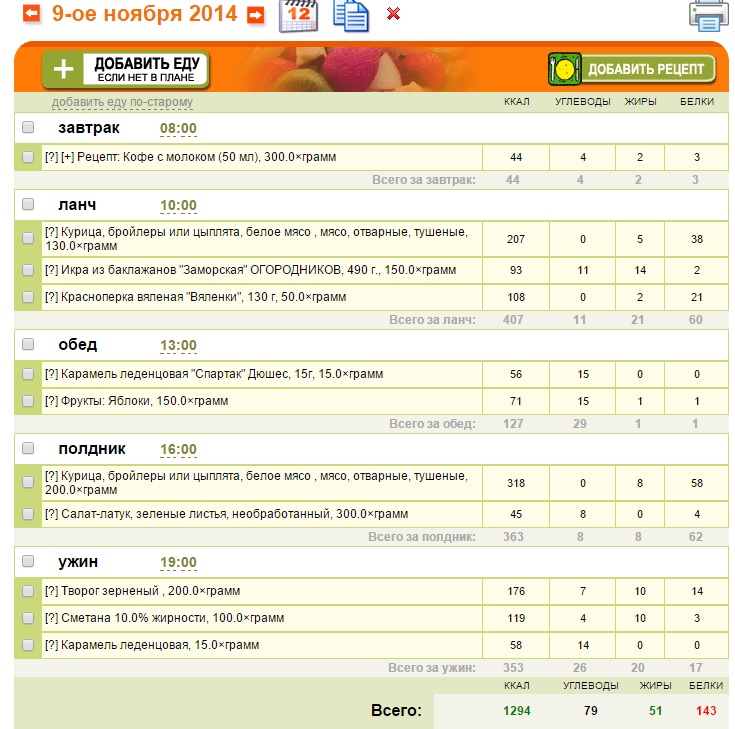Check the box for Красноперка вяленая row
The height and width of the screenshot is (729, 735).
(x=28, y=297)
